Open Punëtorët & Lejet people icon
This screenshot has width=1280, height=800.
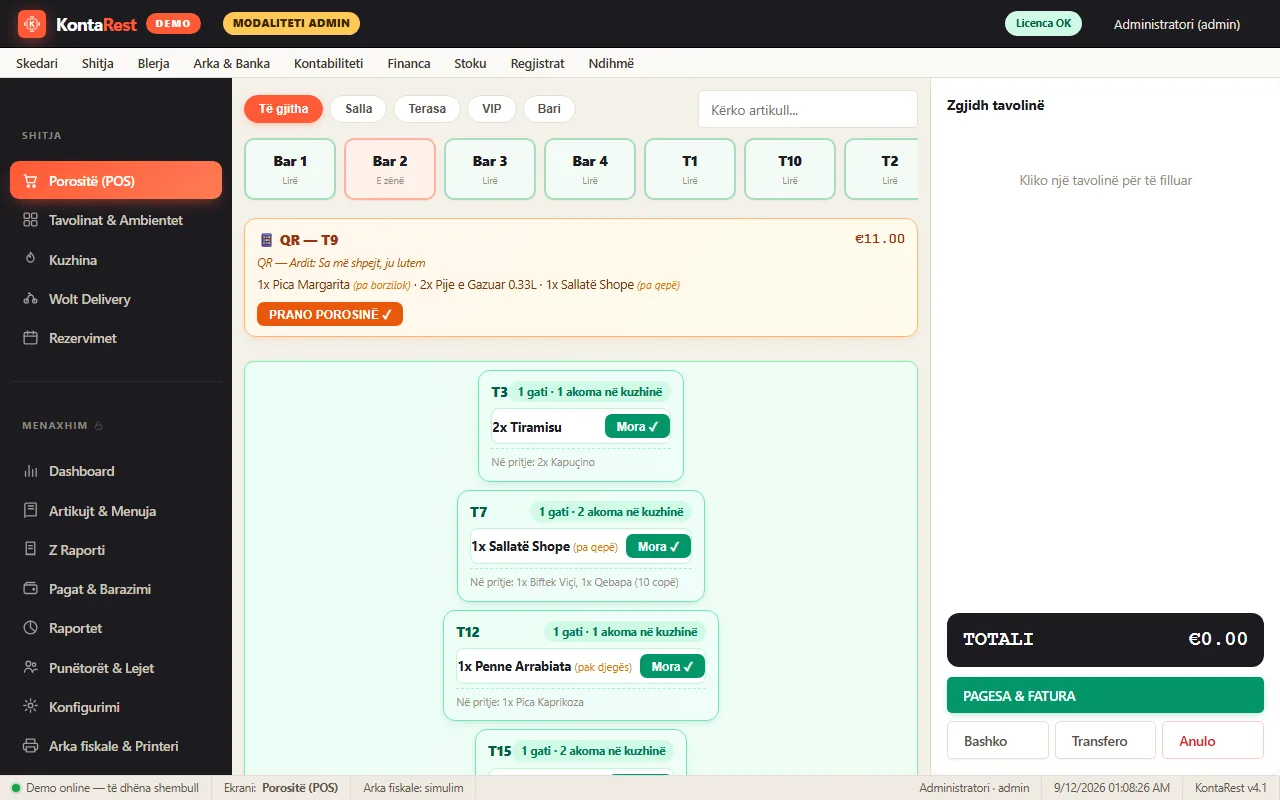click(x=30, y=668)
